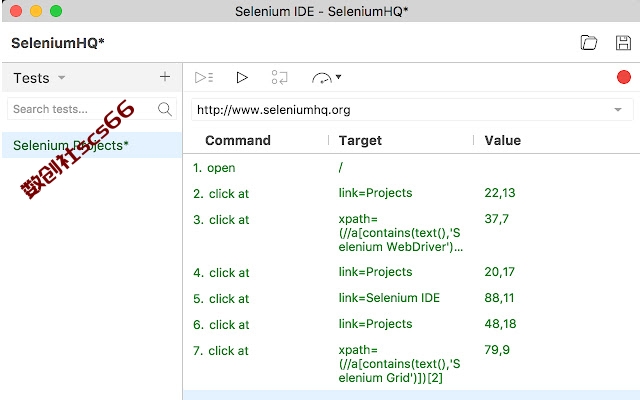The height and width of the screenshot is (400, 640).
Task: Click value 37,7
Action: pos(496,219)
